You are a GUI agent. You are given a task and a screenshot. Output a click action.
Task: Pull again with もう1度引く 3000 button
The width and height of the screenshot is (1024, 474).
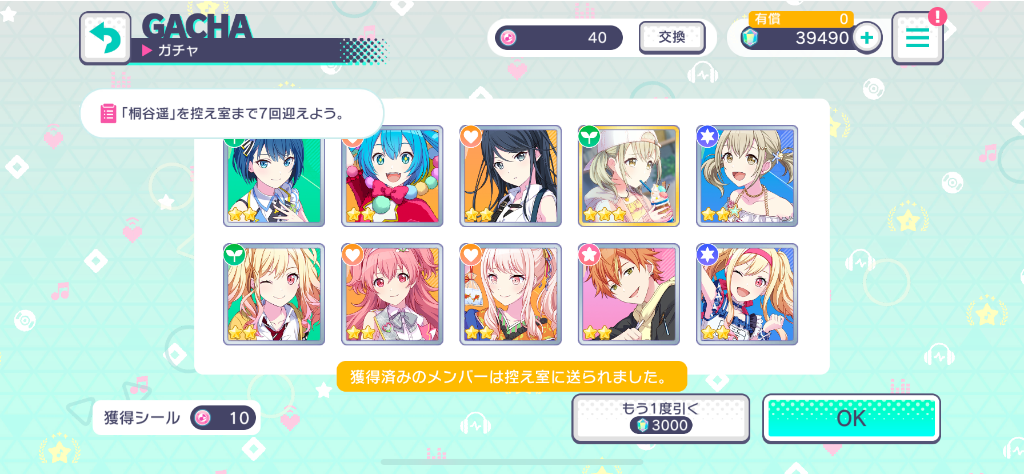point(661,419)
